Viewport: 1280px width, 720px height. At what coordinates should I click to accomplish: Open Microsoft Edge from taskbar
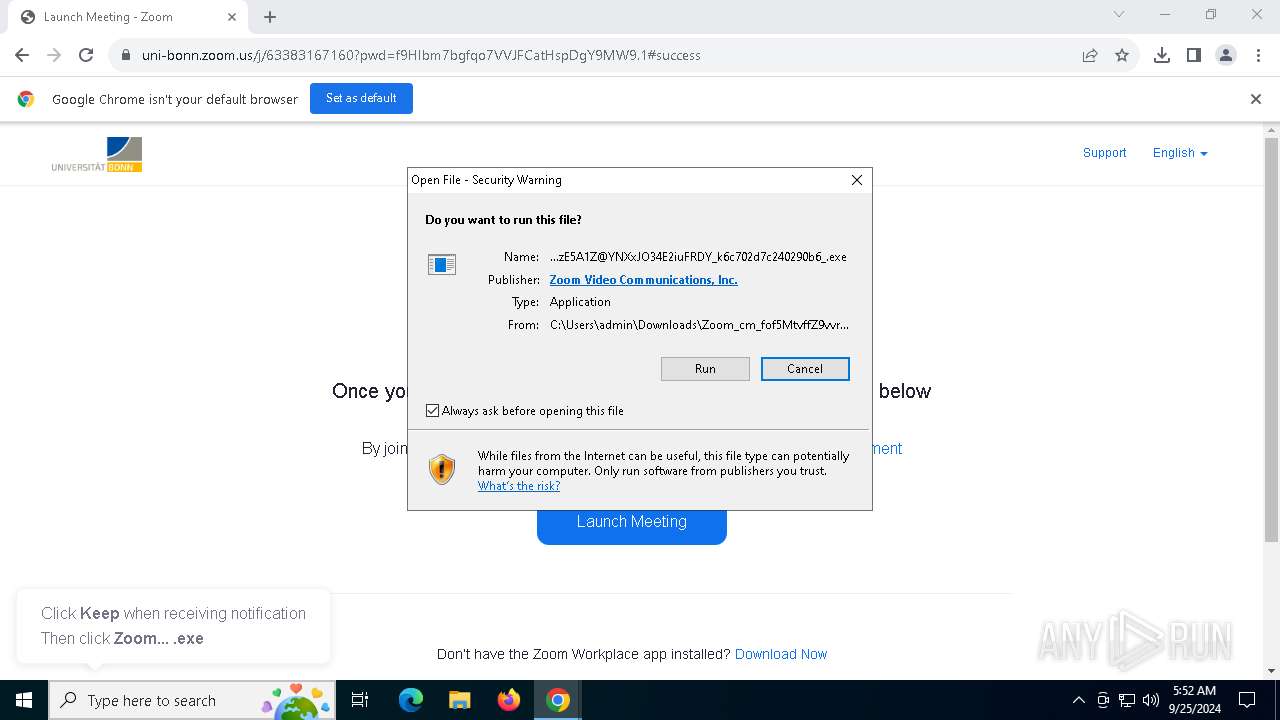click(x=411, y=700)
